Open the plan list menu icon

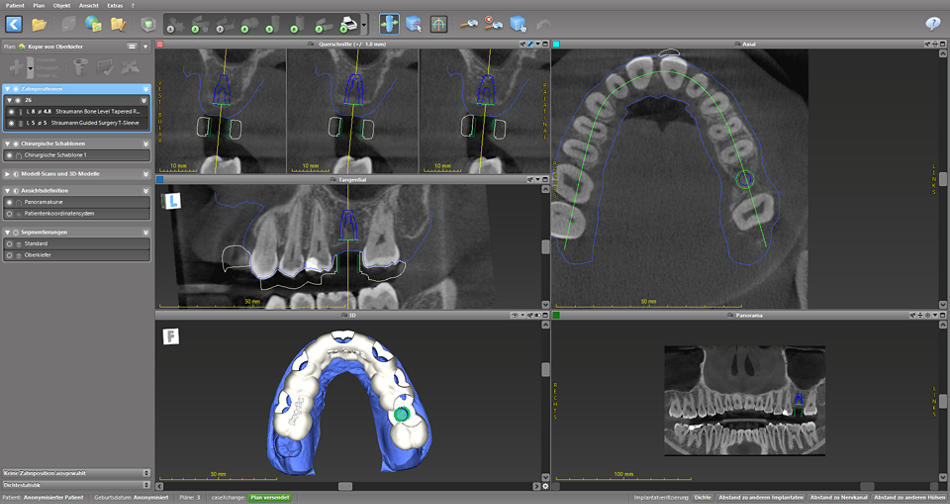click(132, 46)
